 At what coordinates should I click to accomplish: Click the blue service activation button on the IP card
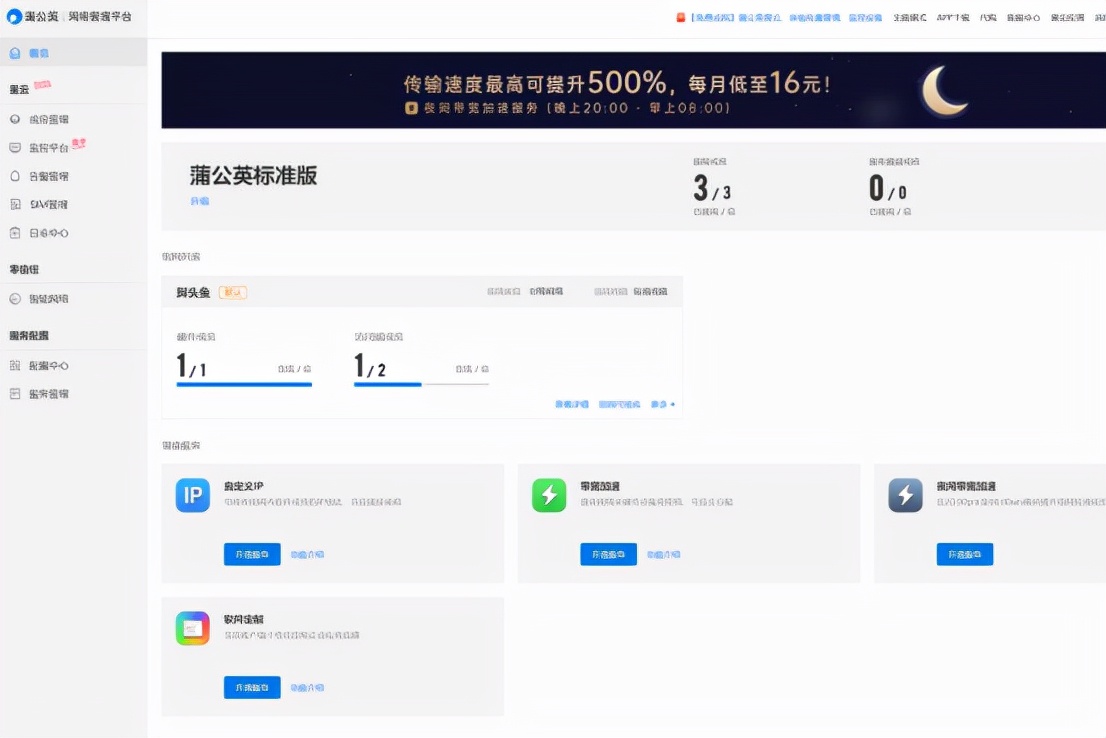pyautogui.click(x=251, y=554)
